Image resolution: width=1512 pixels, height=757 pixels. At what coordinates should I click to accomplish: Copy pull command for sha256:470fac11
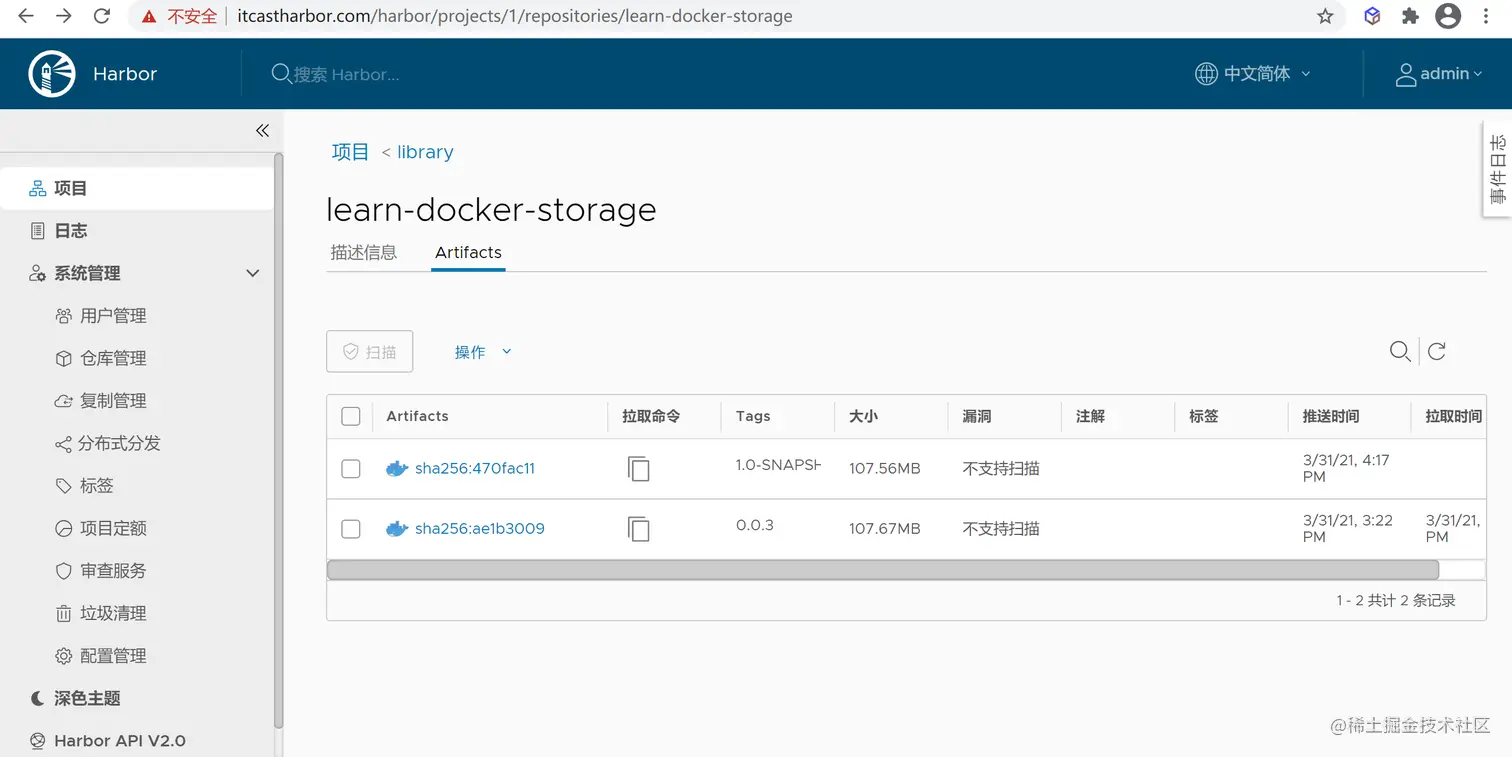click(639, 467)
